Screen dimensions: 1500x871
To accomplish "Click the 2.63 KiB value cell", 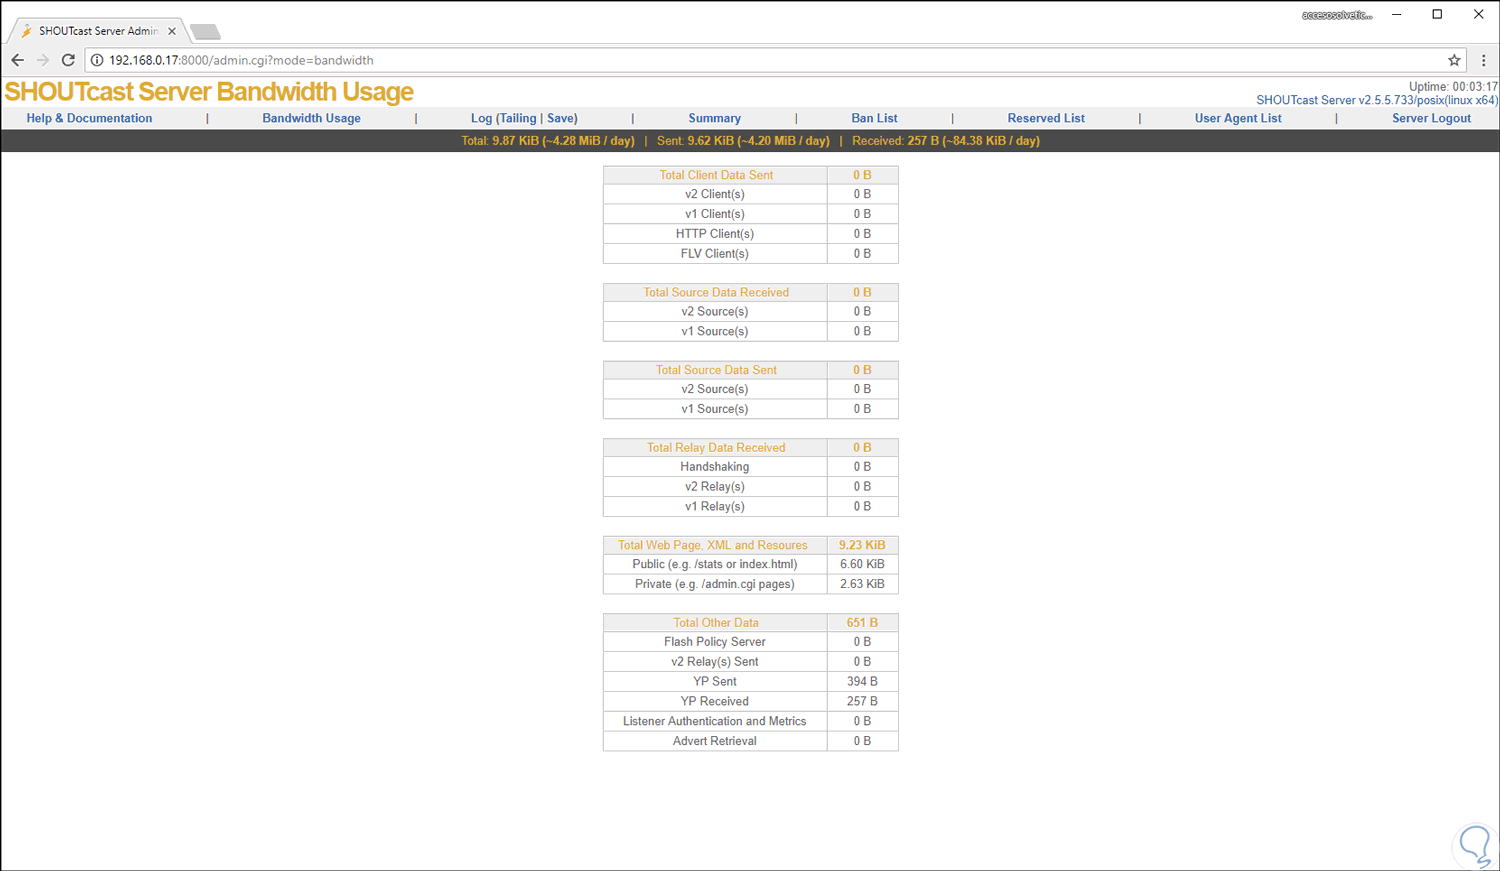I will (862, 584).
